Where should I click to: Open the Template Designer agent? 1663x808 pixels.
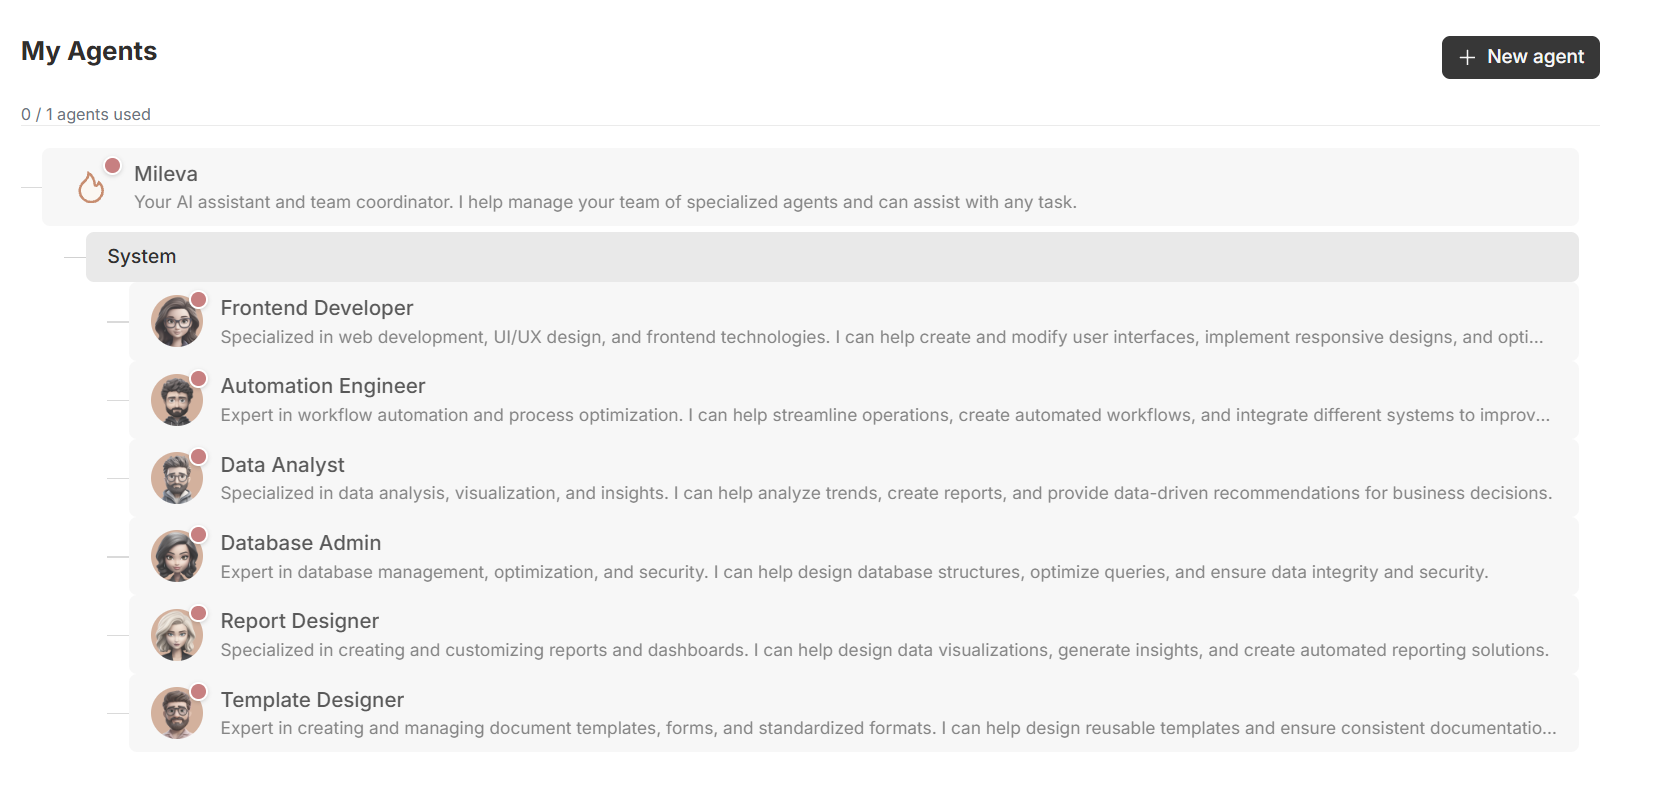coord(312,700)
